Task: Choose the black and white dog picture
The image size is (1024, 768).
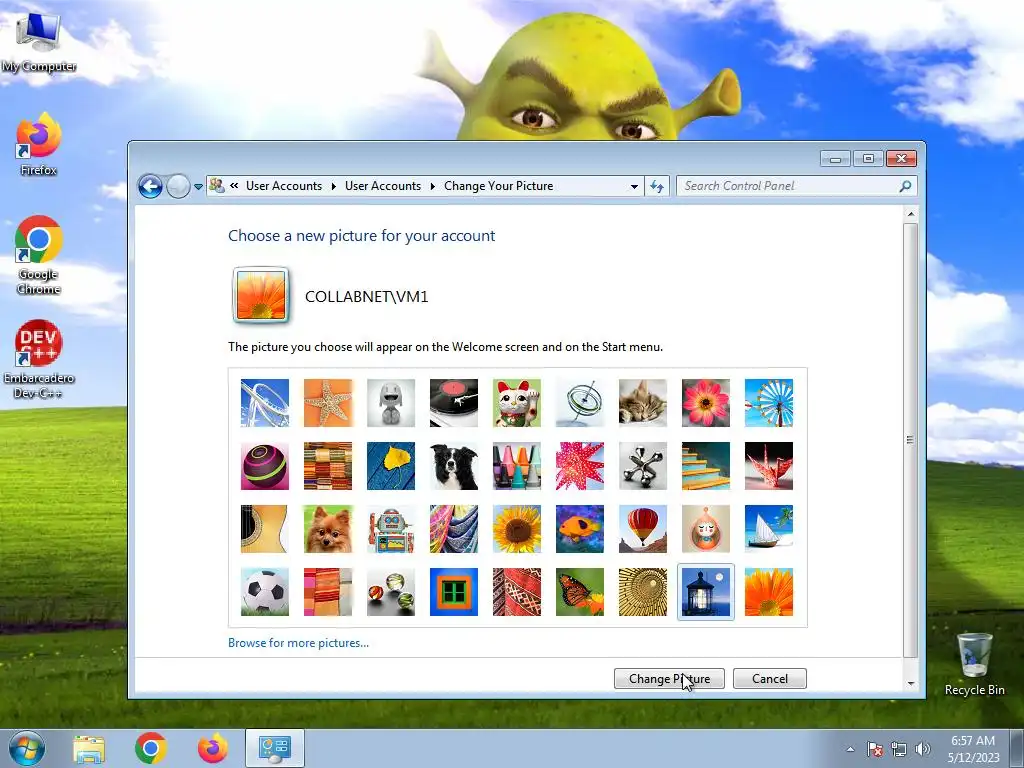Action: pos(454,466)
